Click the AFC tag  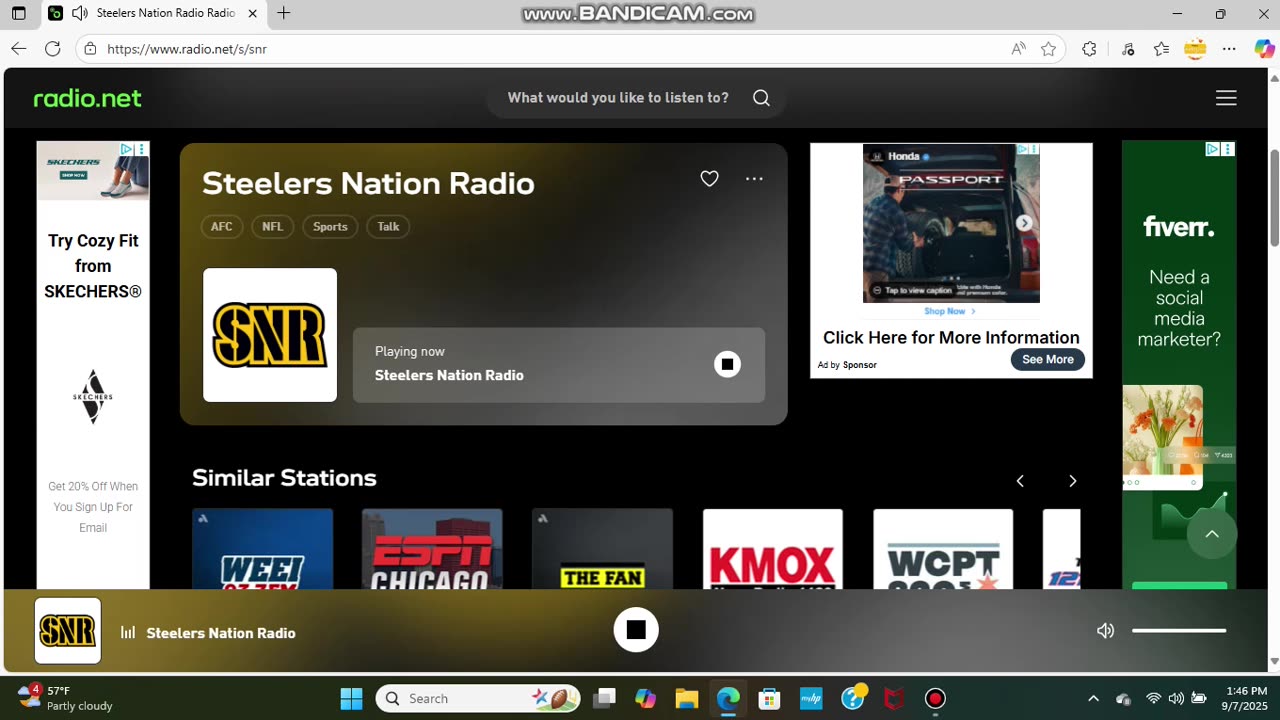point(222,227)
